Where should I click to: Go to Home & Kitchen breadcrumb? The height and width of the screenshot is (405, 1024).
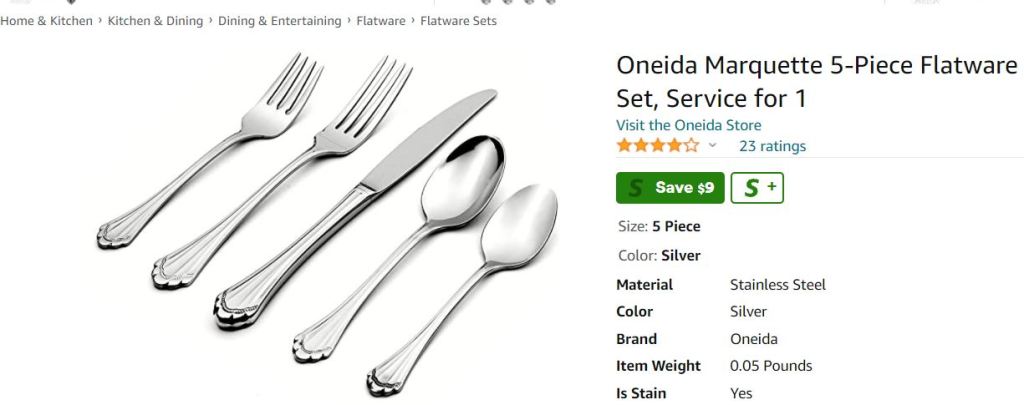click(46, 21)
